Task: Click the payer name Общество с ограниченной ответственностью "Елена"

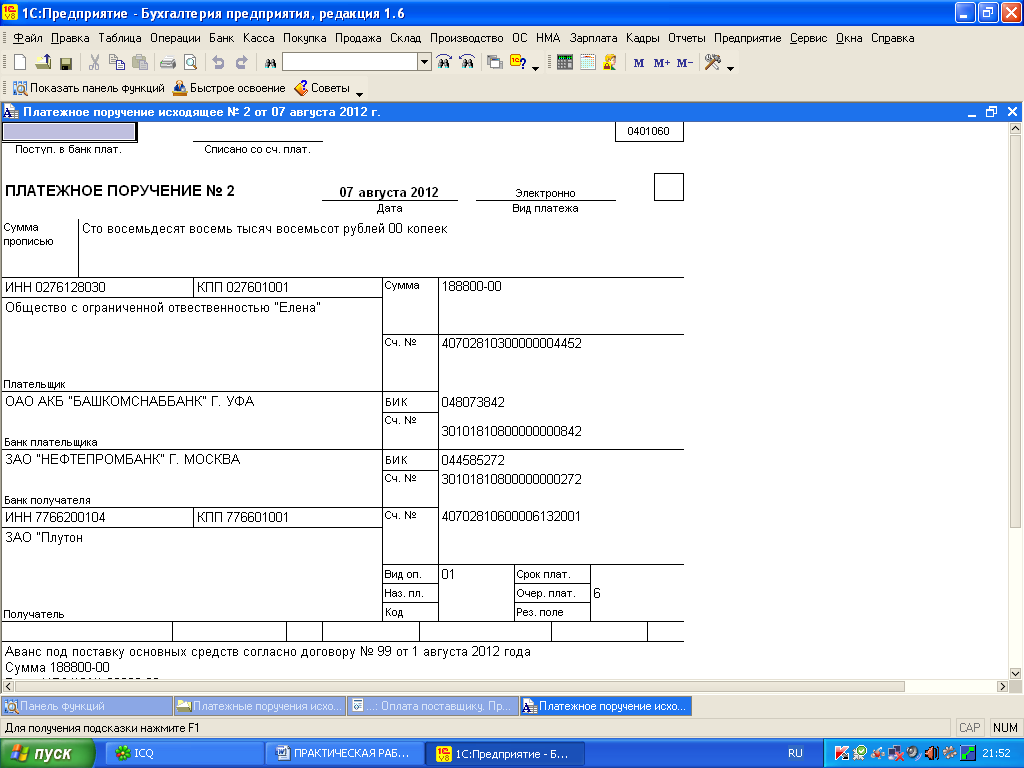Action: (x=163, y=308)
